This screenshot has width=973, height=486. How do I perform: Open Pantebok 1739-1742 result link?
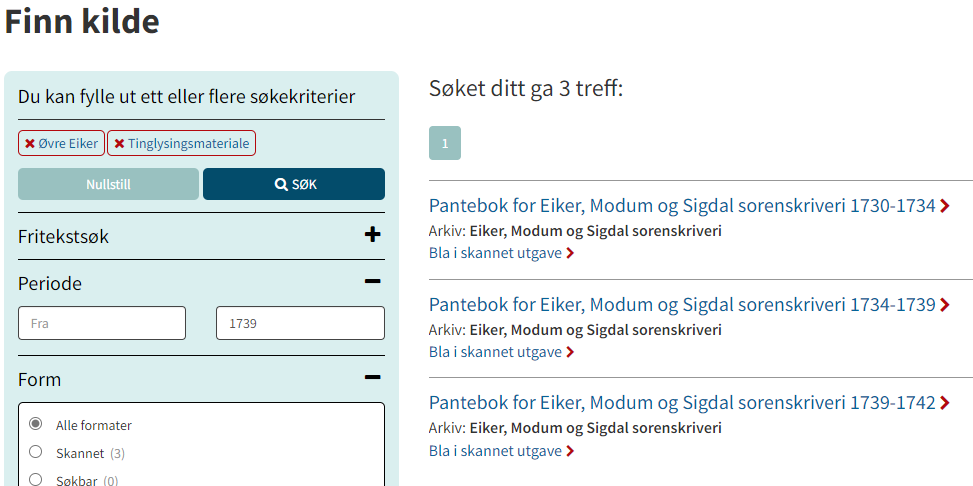tap(682, 403)
